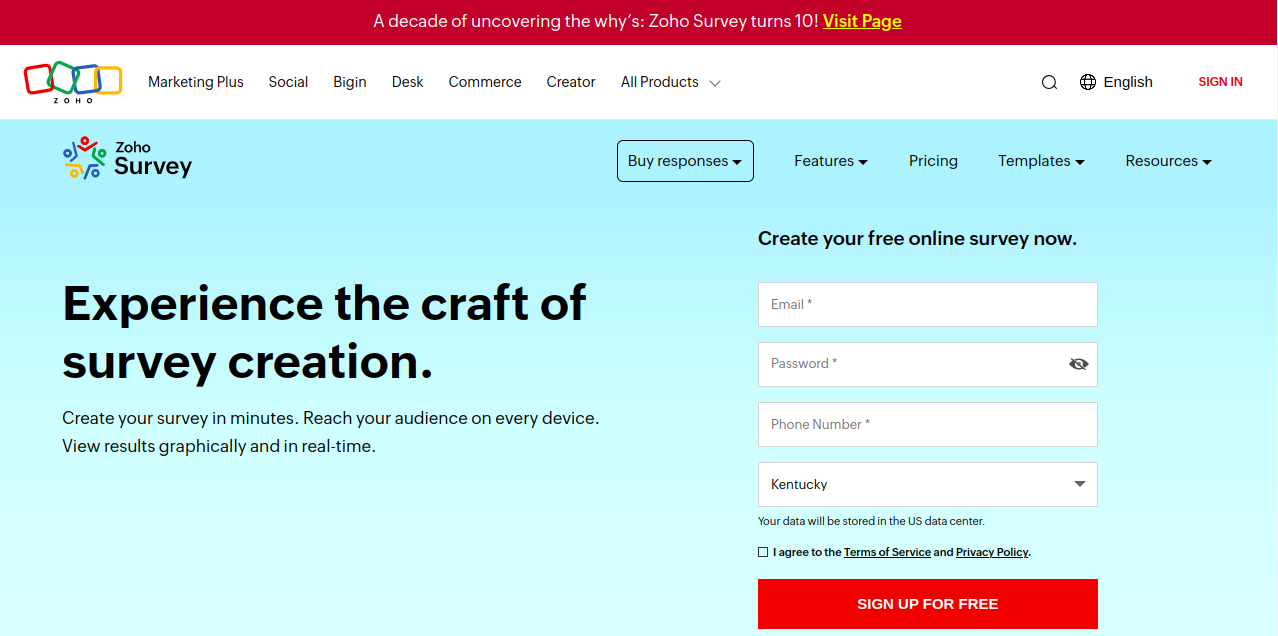
Task: Open Bigin in top navigation
Action: click(x=350, y=82)
